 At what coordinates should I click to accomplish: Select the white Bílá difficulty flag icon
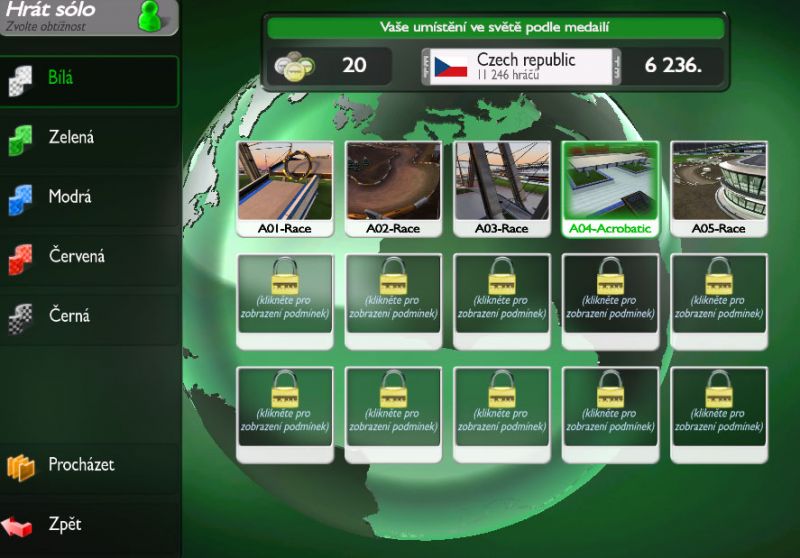click(x=20, y=81)
